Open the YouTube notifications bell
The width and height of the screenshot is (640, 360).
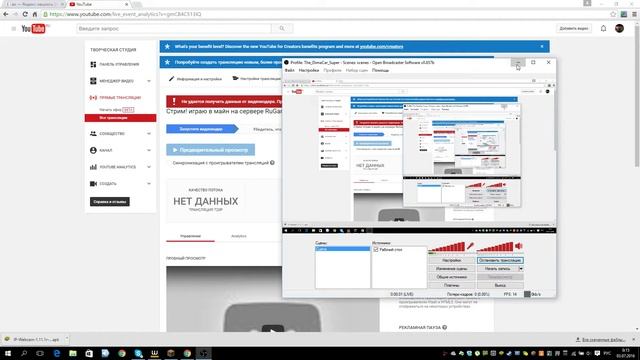[603, 29]
